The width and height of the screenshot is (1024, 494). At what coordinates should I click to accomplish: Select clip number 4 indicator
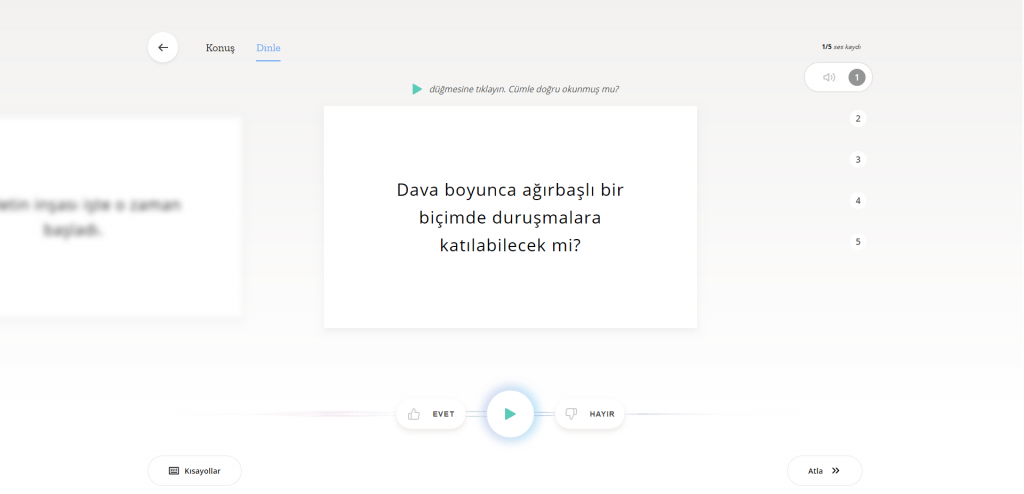coord(858,201)
